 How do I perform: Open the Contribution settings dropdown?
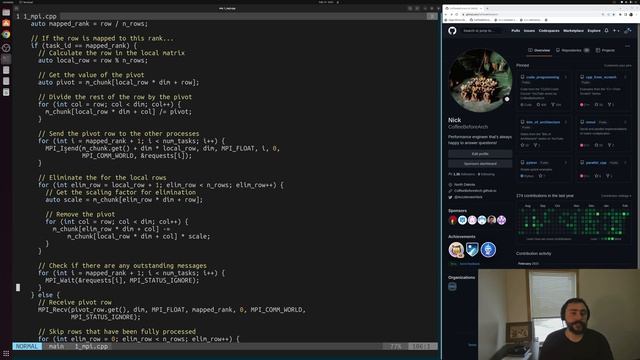point(616,196)
